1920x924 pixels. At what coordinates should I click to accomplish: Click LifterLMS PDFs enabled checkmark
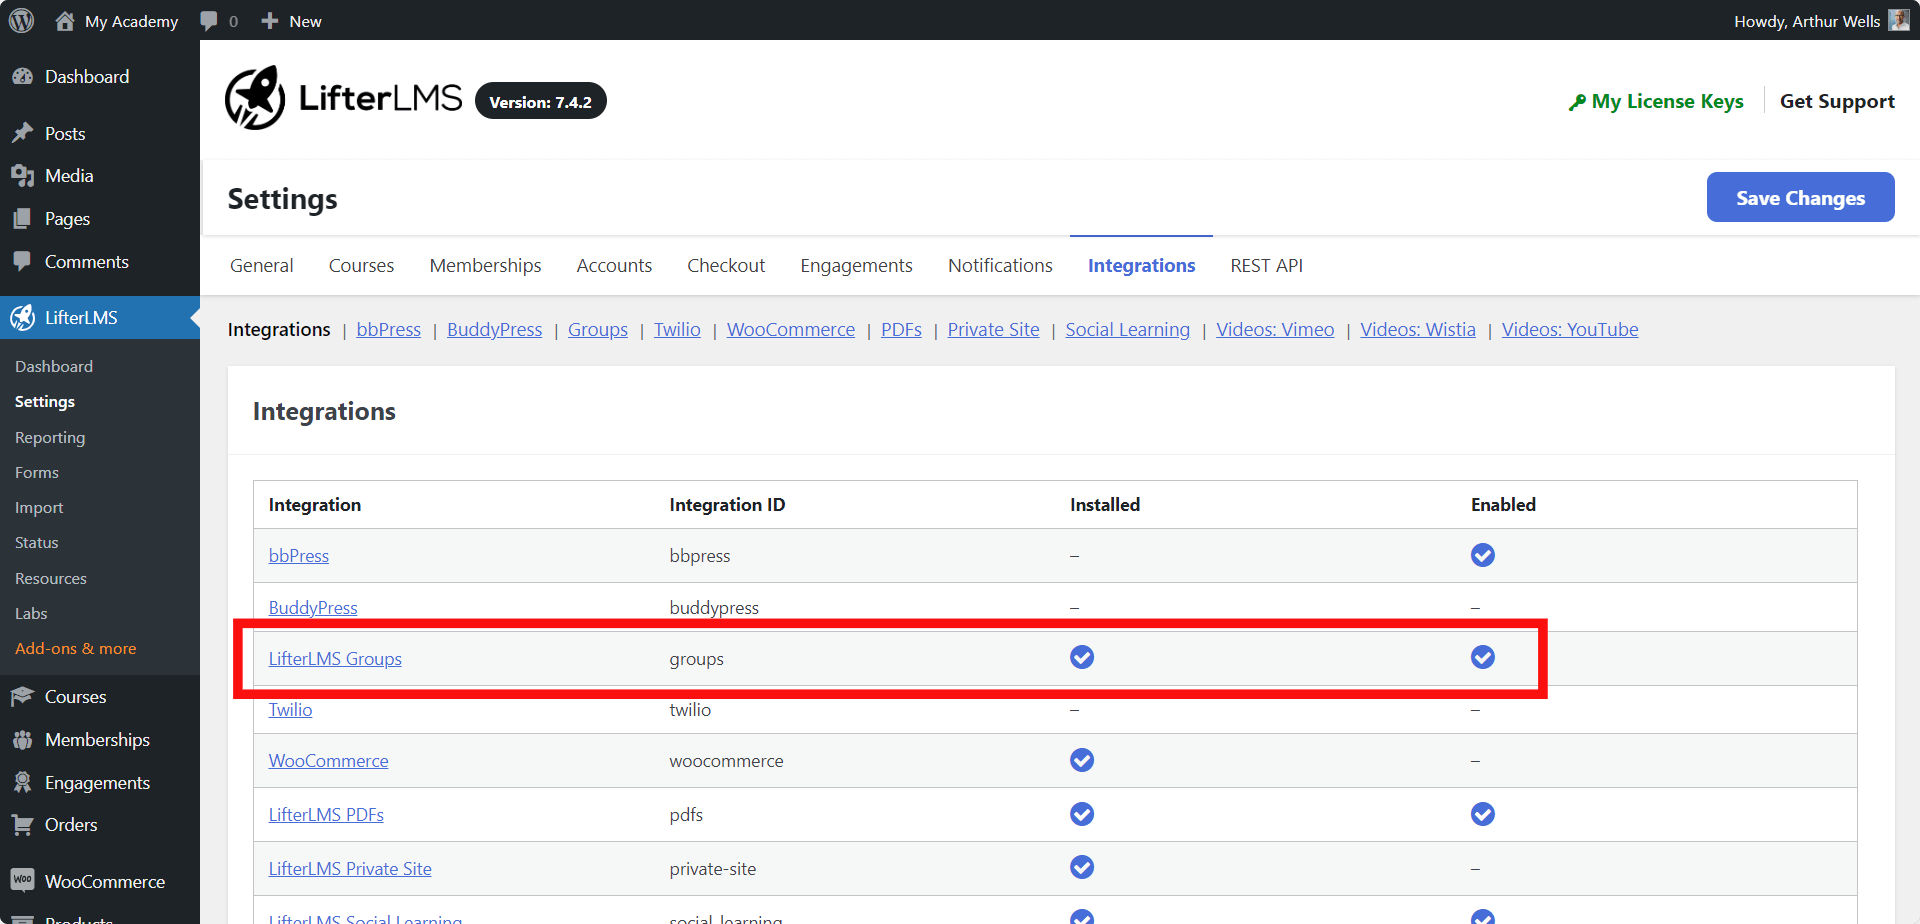click(1483, 814)
